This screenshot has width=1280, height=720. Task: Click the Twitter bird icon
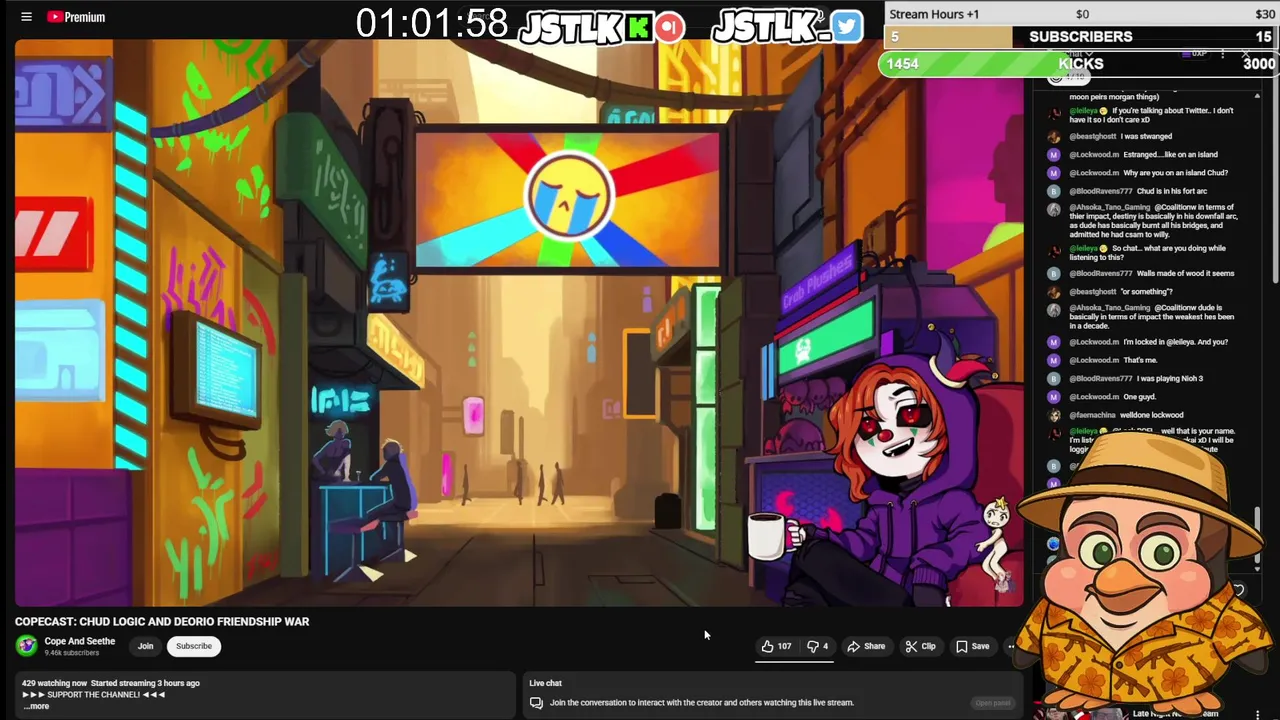(846, 27)
